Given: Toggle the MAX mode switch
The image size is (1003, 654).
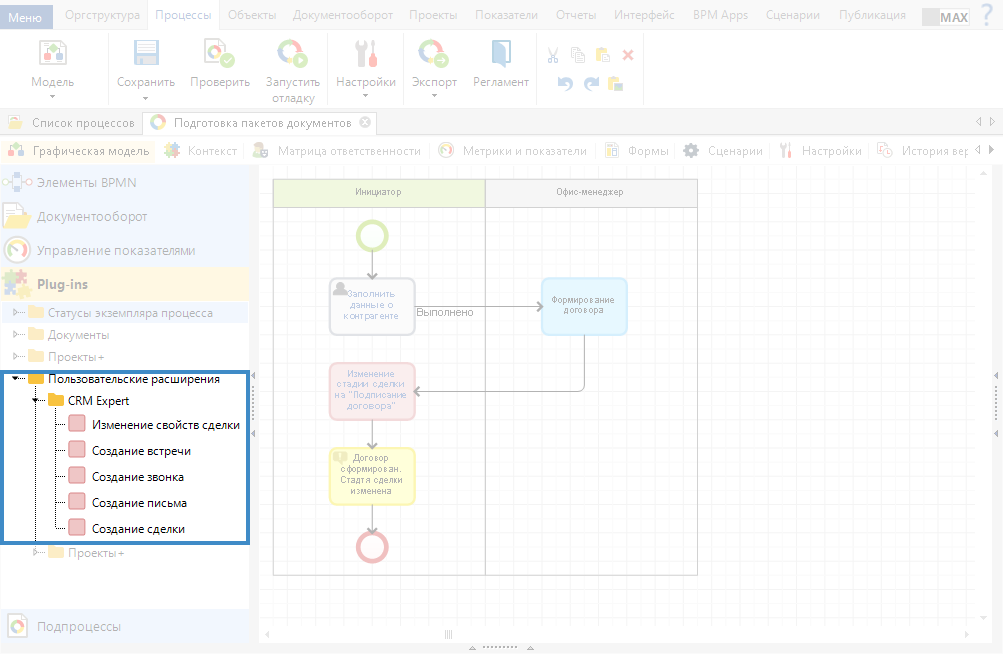Looking at the screenshot, I should (945, 16).
